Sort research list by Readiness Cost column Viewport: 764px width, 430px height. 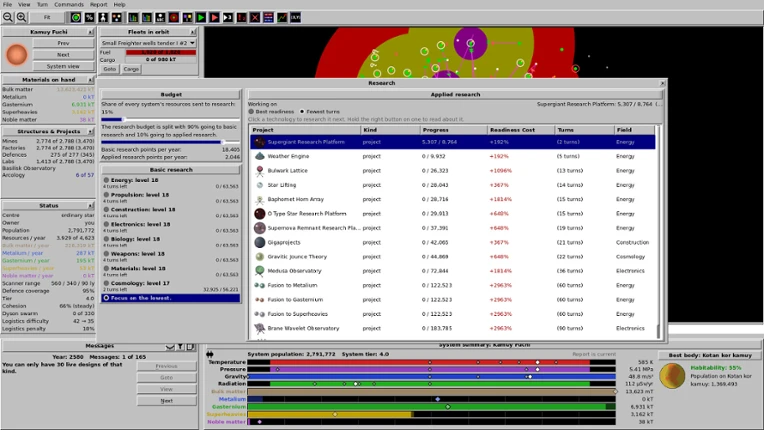[x=521, y=130]
